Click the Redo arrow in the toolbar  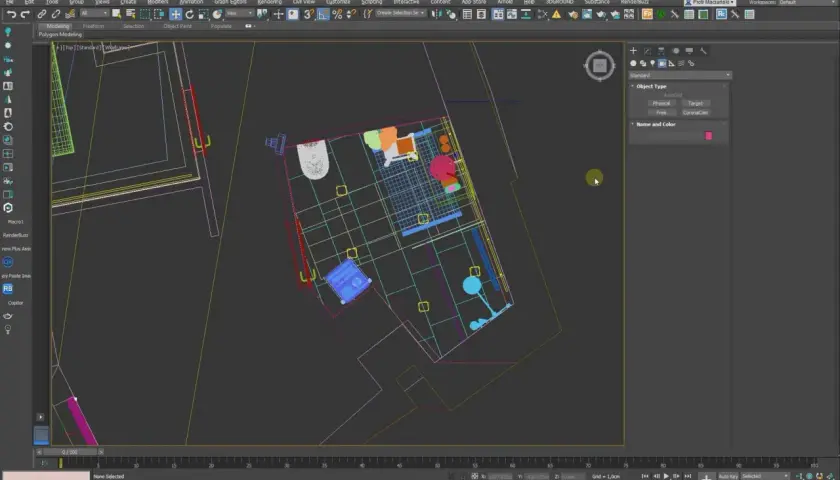coord(25,14)
